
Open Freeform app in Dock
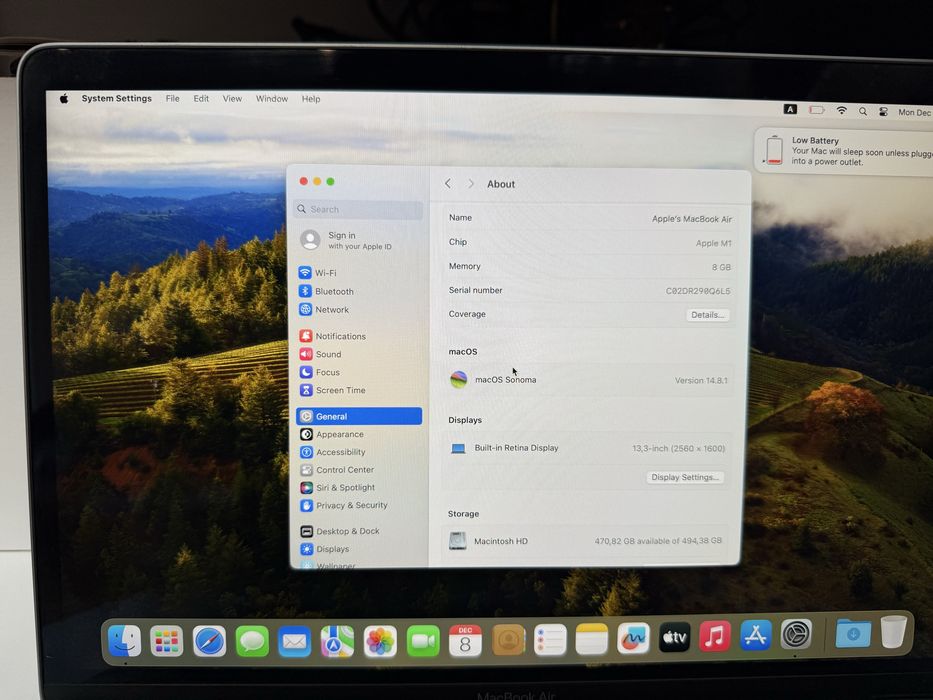point(634,639)
